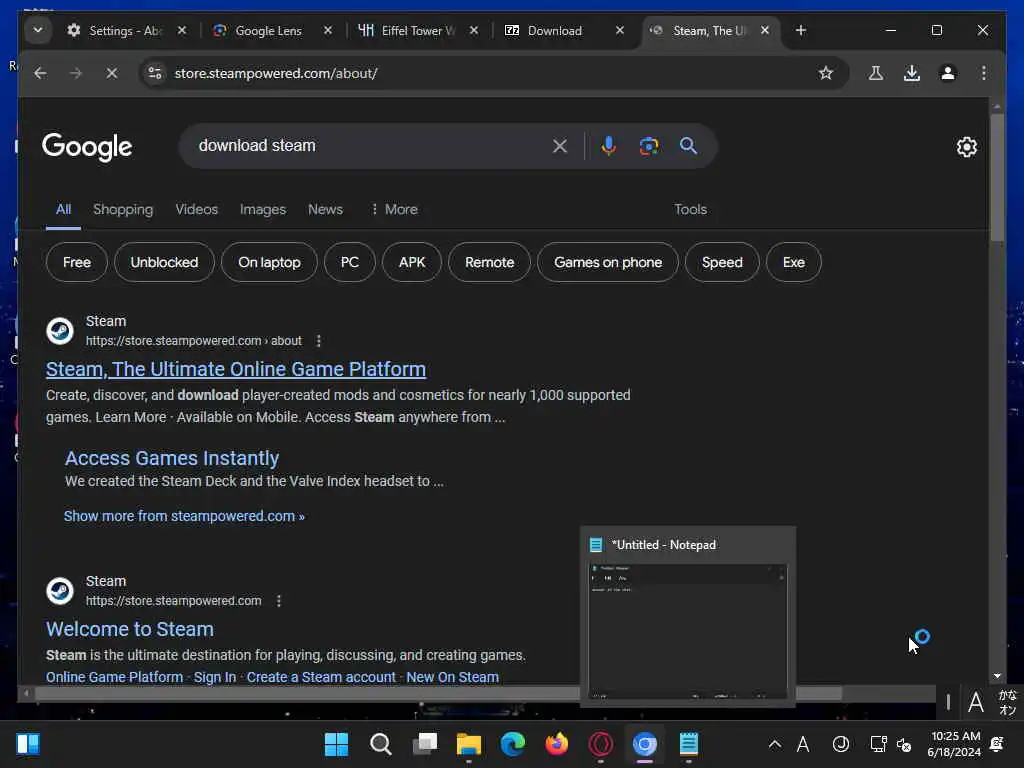
Task: Click the vertical page scrollbar
Action: [x=997, y=176]
